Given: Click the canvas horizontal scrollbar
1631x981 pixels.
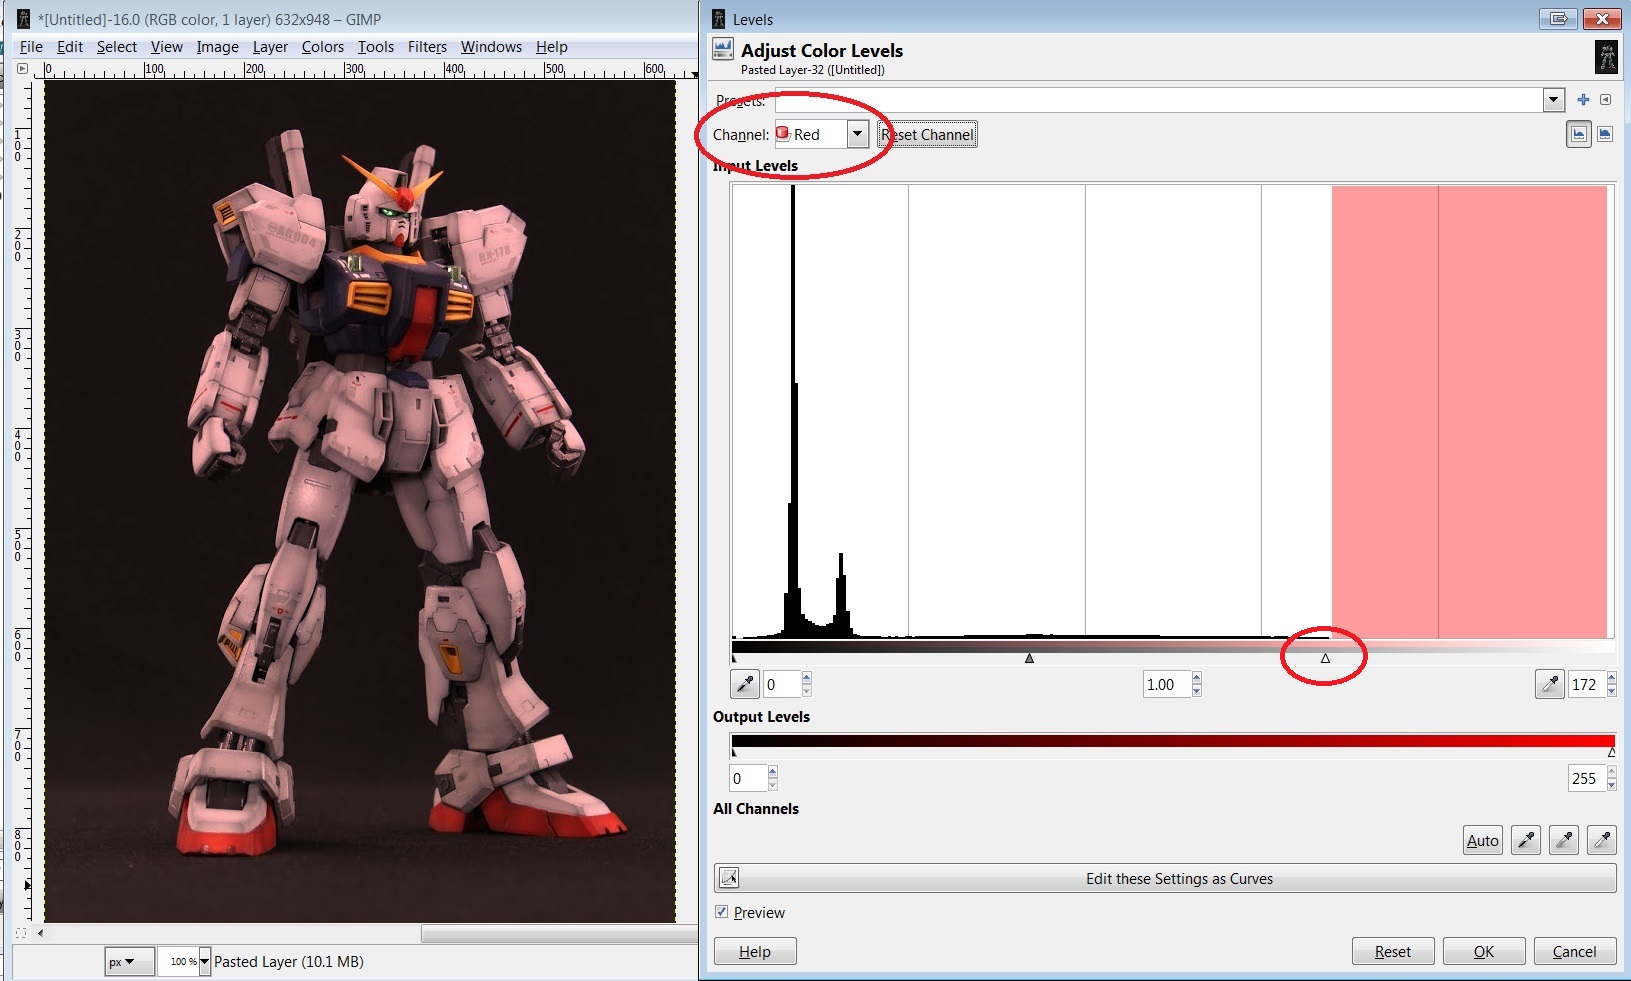Looking at the screenshot, I should pyautogui.click(x=559, y=934).
